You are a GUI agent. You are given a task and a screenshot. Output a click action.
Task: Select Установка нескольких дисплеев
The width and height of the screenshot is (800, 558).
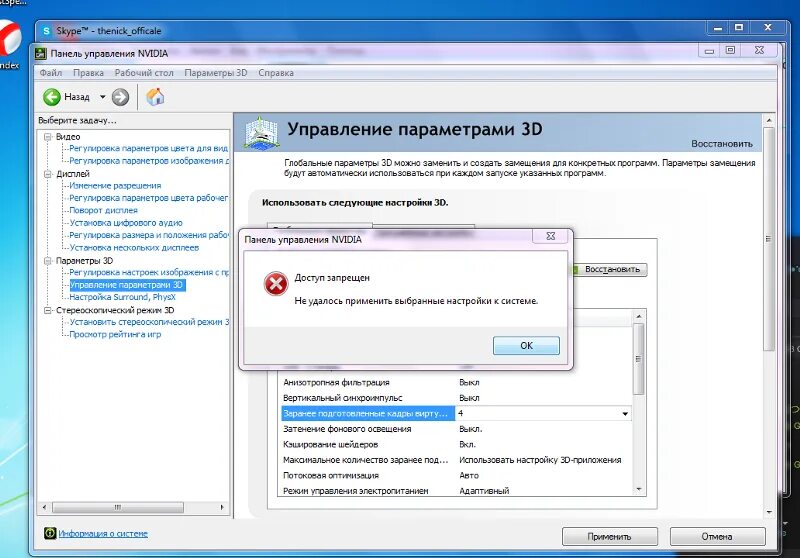134,248
